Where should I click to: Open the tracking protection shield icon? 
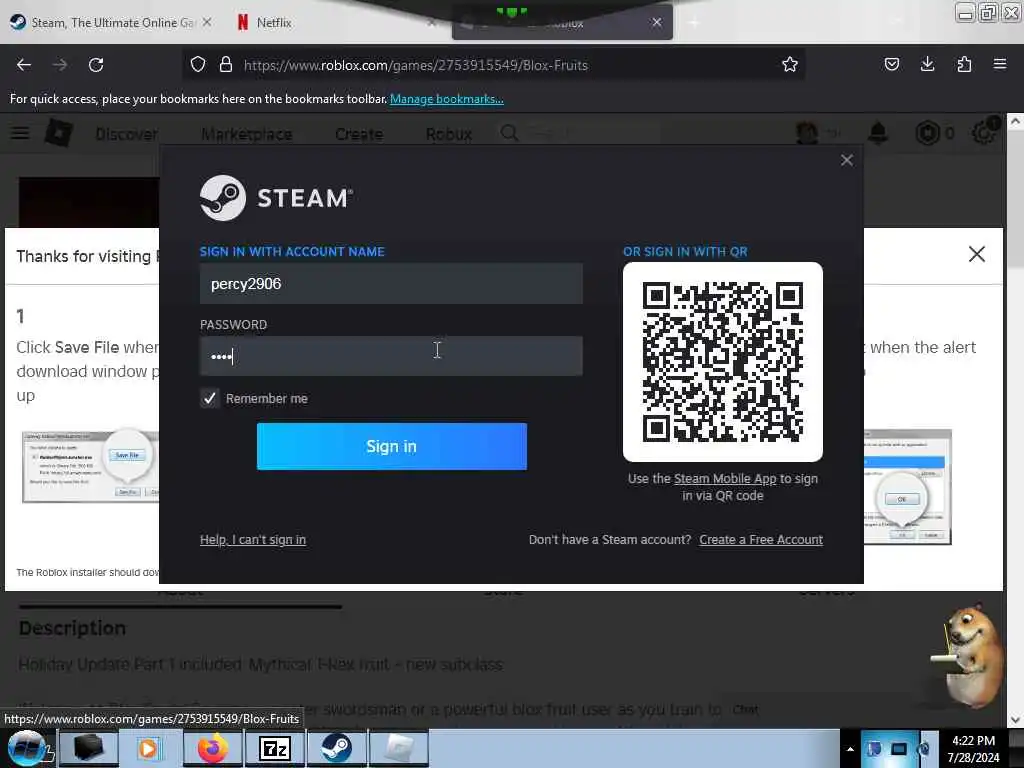pyautogui.click(x=198, y=64)
